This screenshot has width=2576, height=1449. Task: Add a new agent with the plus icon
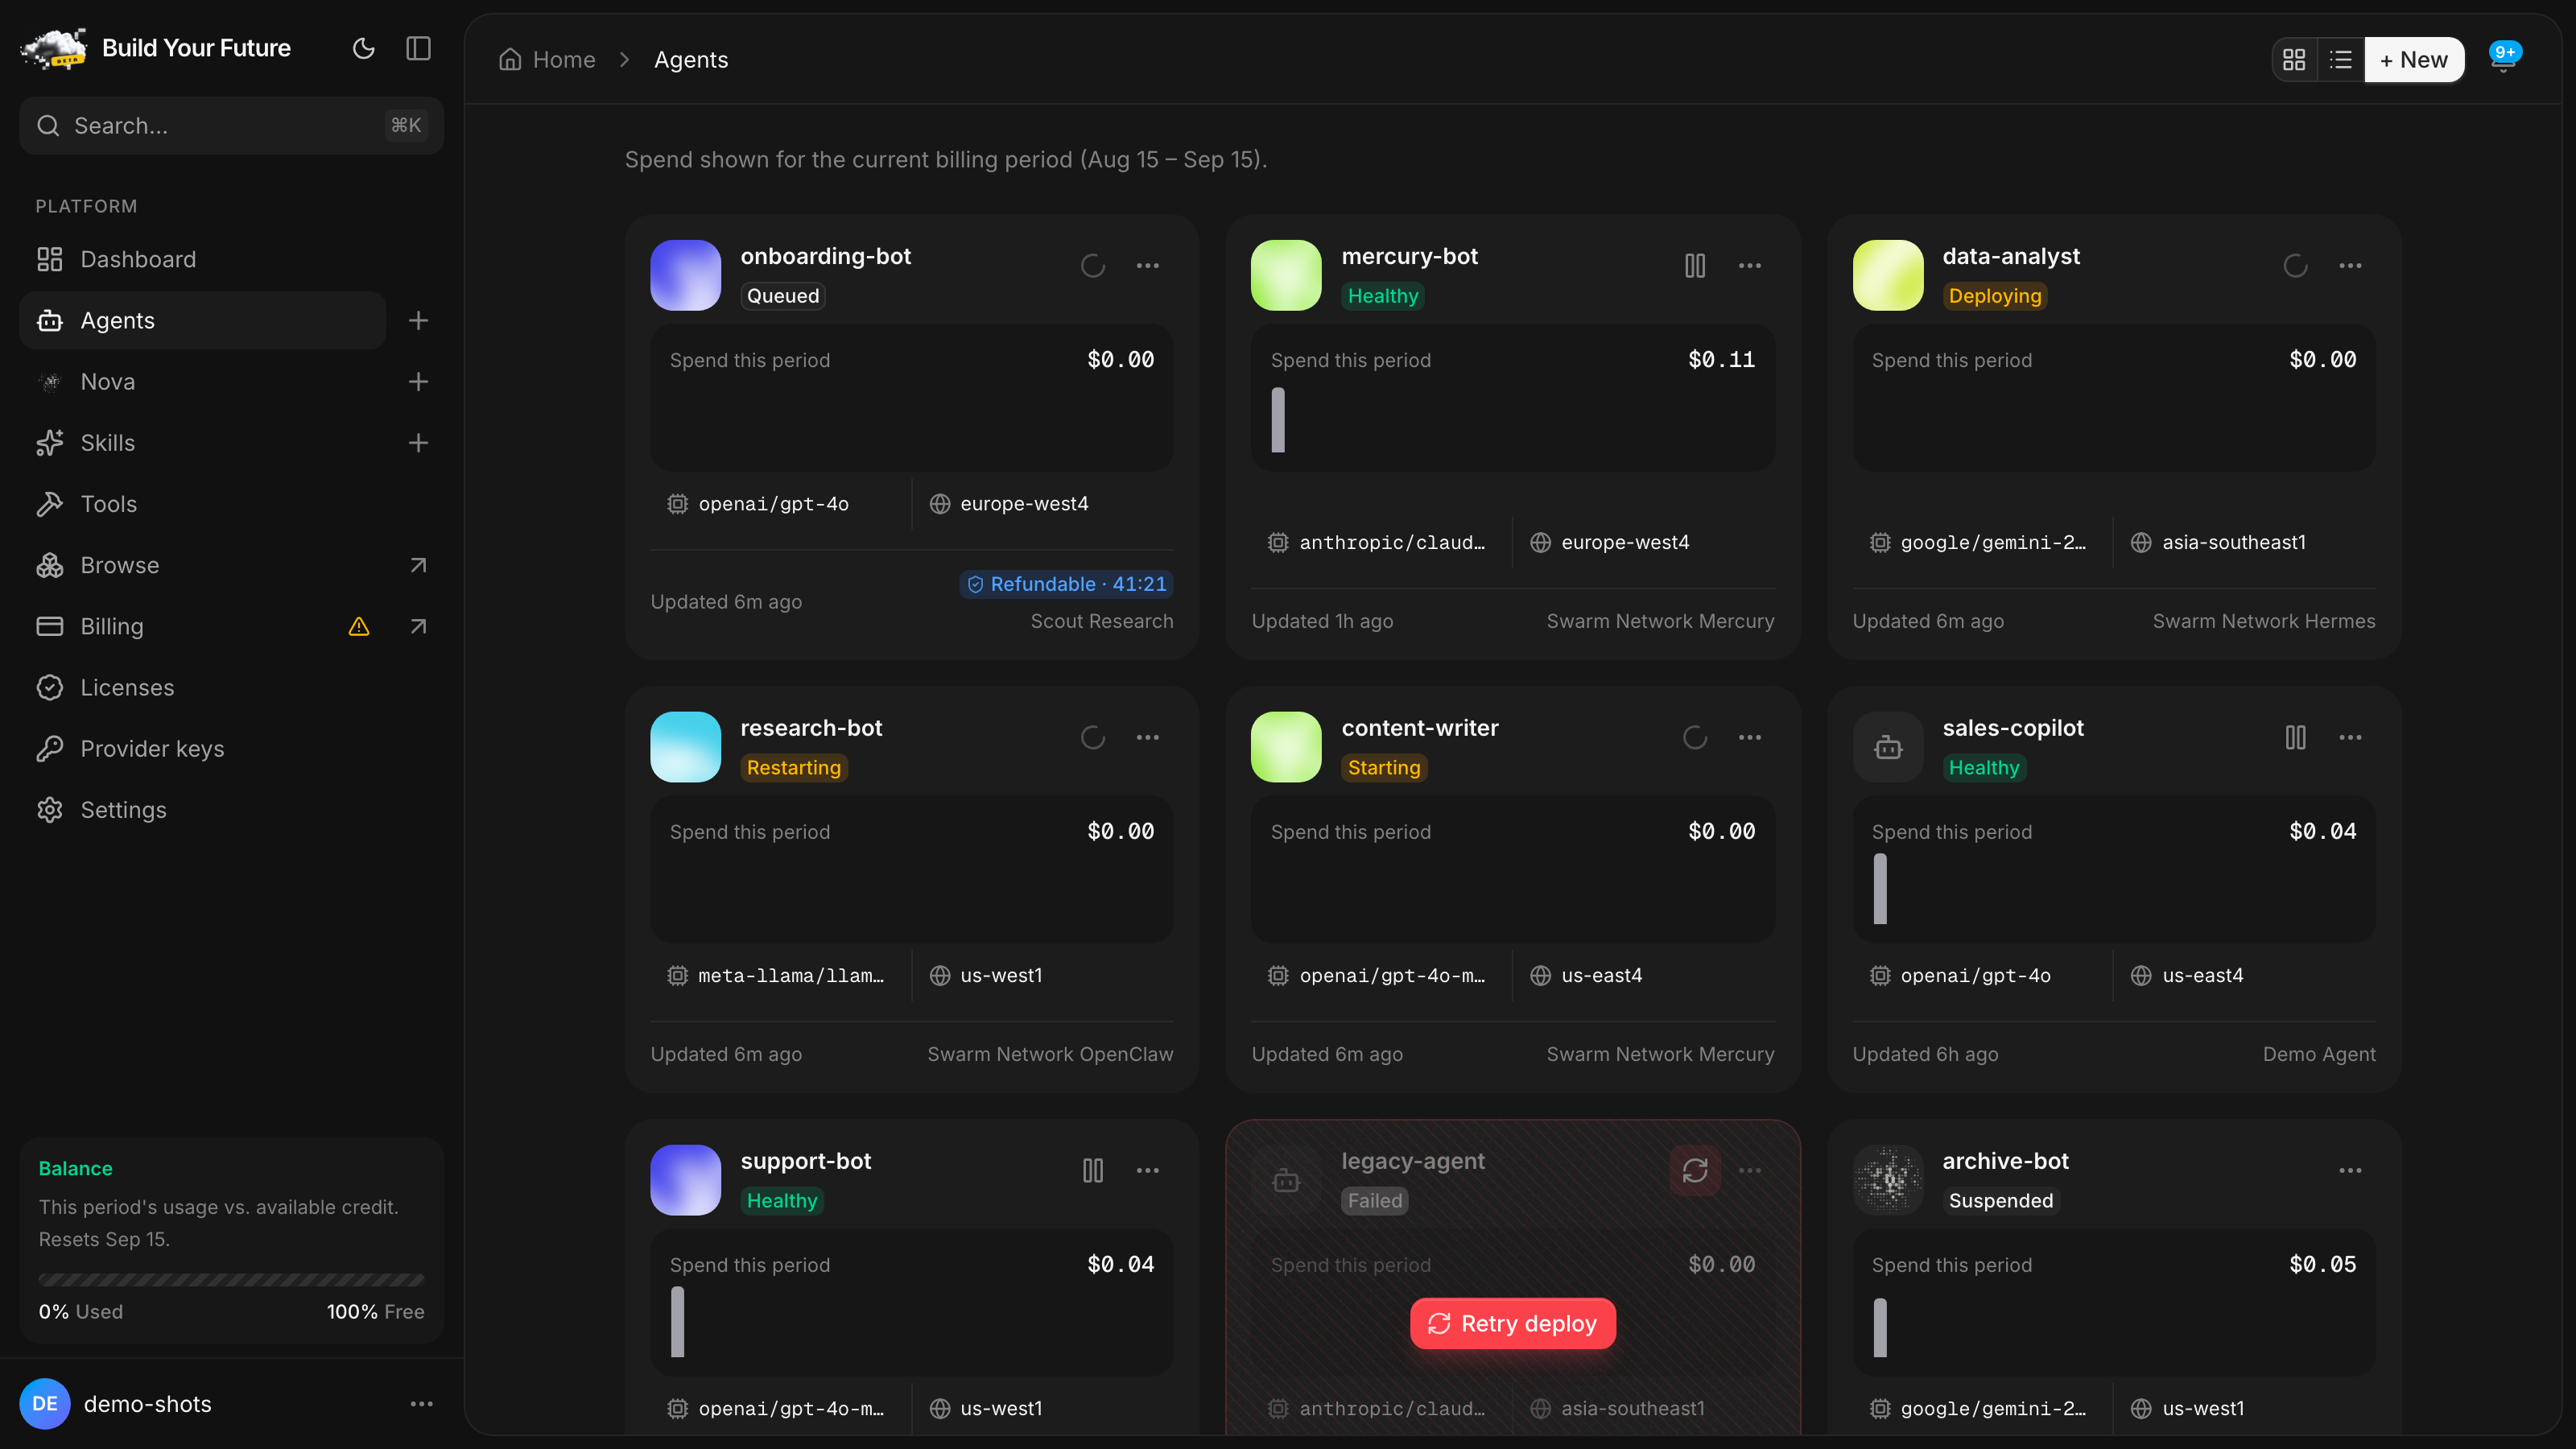coord(418,320)
